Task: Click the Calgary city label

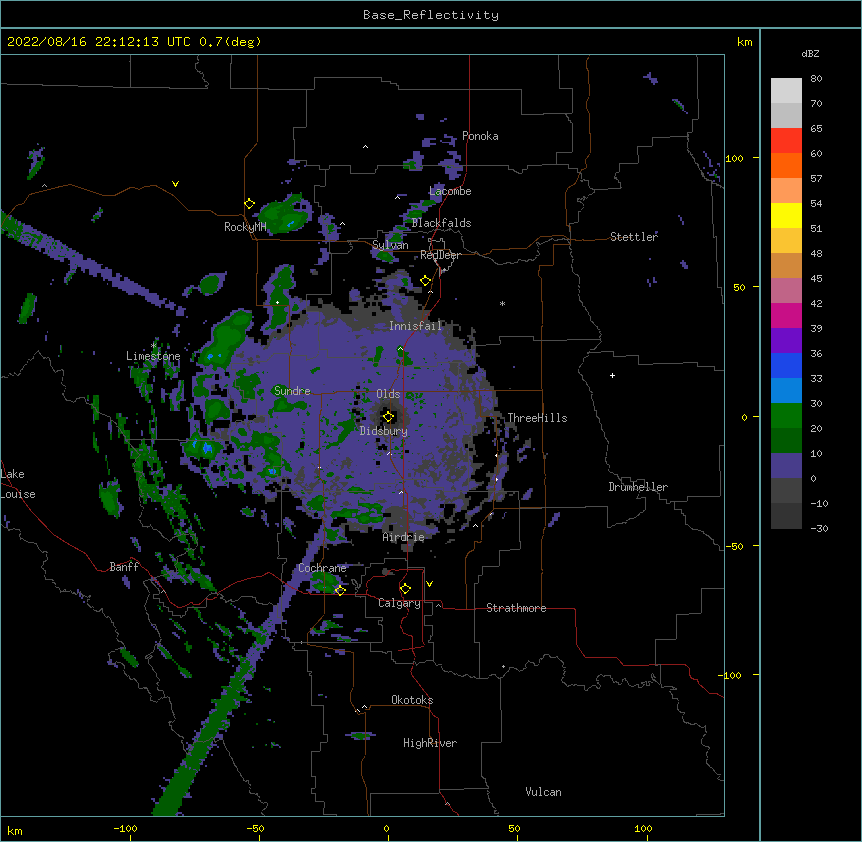Action: click(399, 603)
